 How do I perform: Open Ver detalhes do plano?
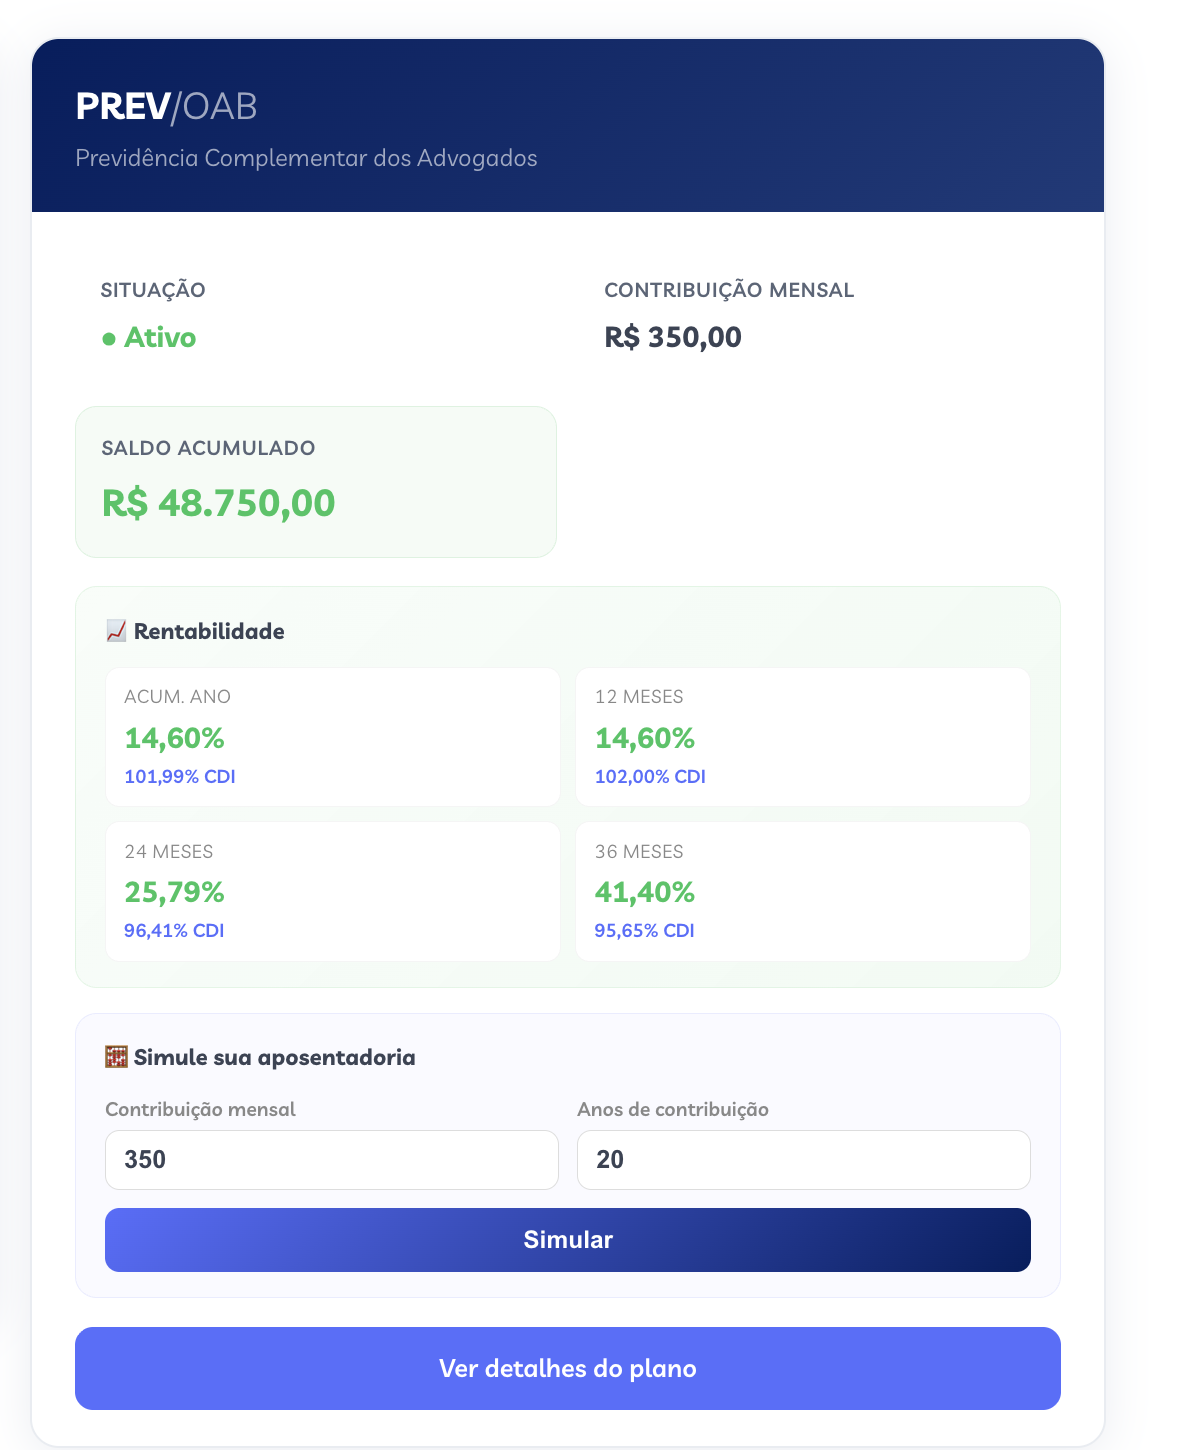pyautogui.click(x=567, y=1368)
